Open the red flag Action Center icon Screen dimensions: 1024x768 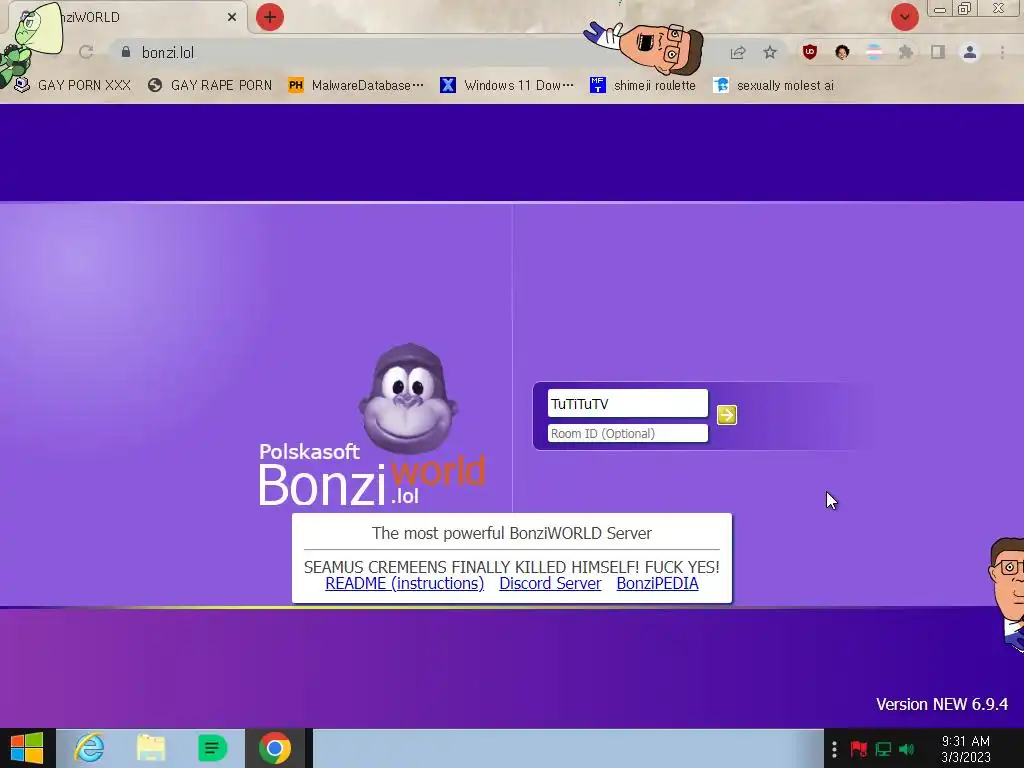[858, 749]
